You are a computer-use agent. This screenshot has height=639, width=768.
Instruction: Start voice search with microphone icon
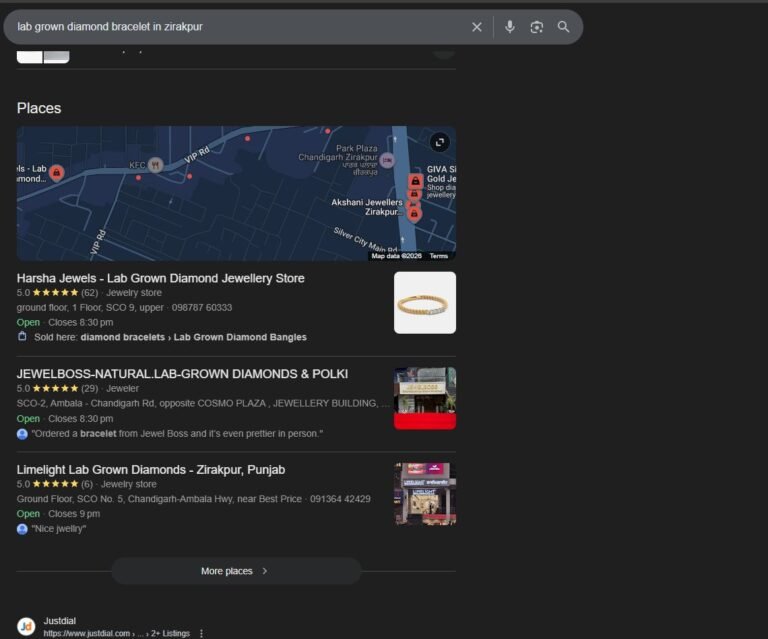pos(509,26)
